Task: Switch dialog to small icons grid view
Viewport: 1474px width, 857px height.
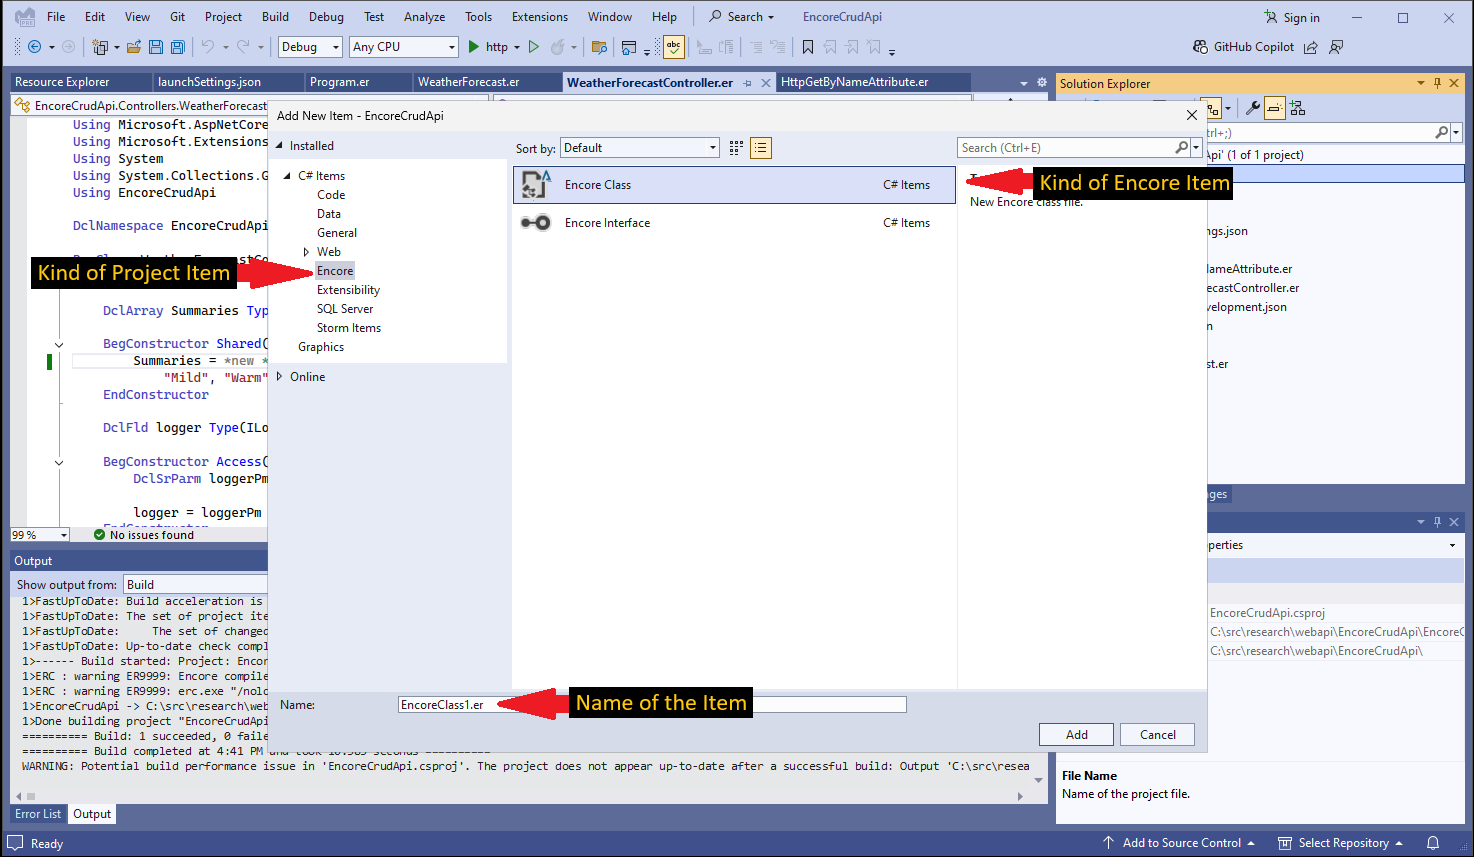Action: click(736, 148)
